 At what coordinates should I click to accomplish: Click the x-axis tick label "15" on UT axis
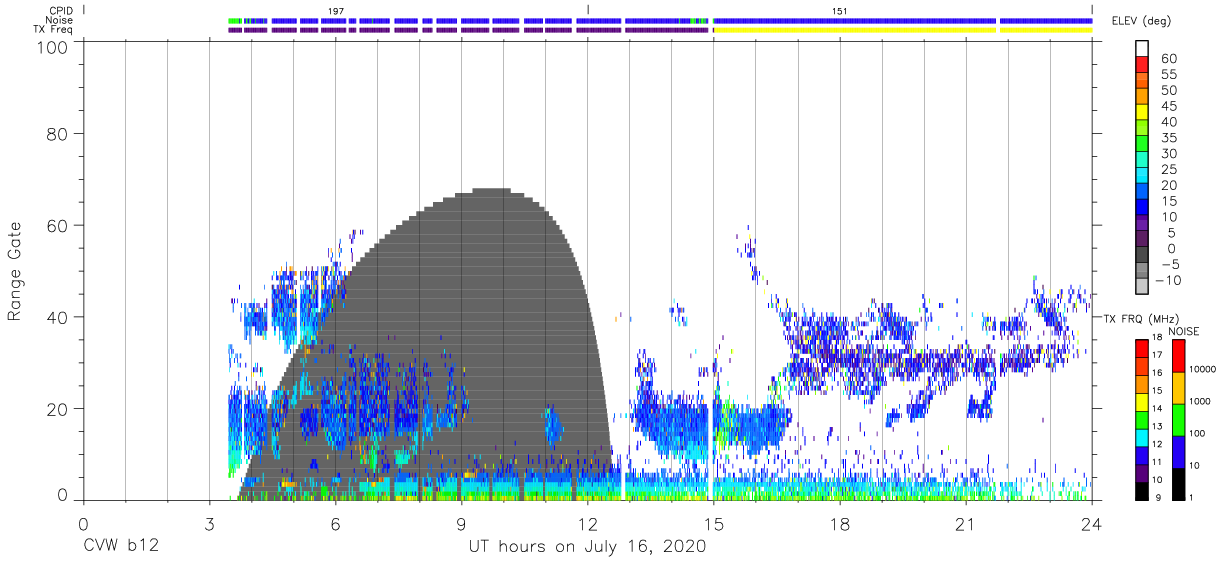(714, 524)
